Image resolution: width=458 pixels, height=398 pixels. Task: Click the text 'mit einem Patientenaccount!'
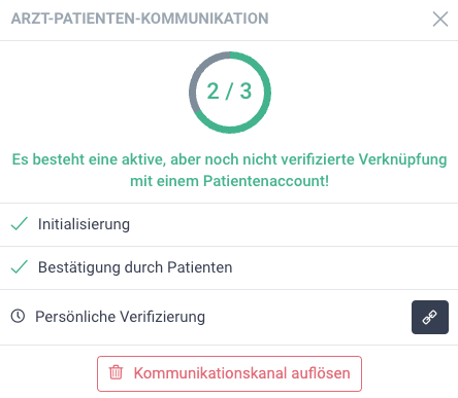(x=229, y=181)
